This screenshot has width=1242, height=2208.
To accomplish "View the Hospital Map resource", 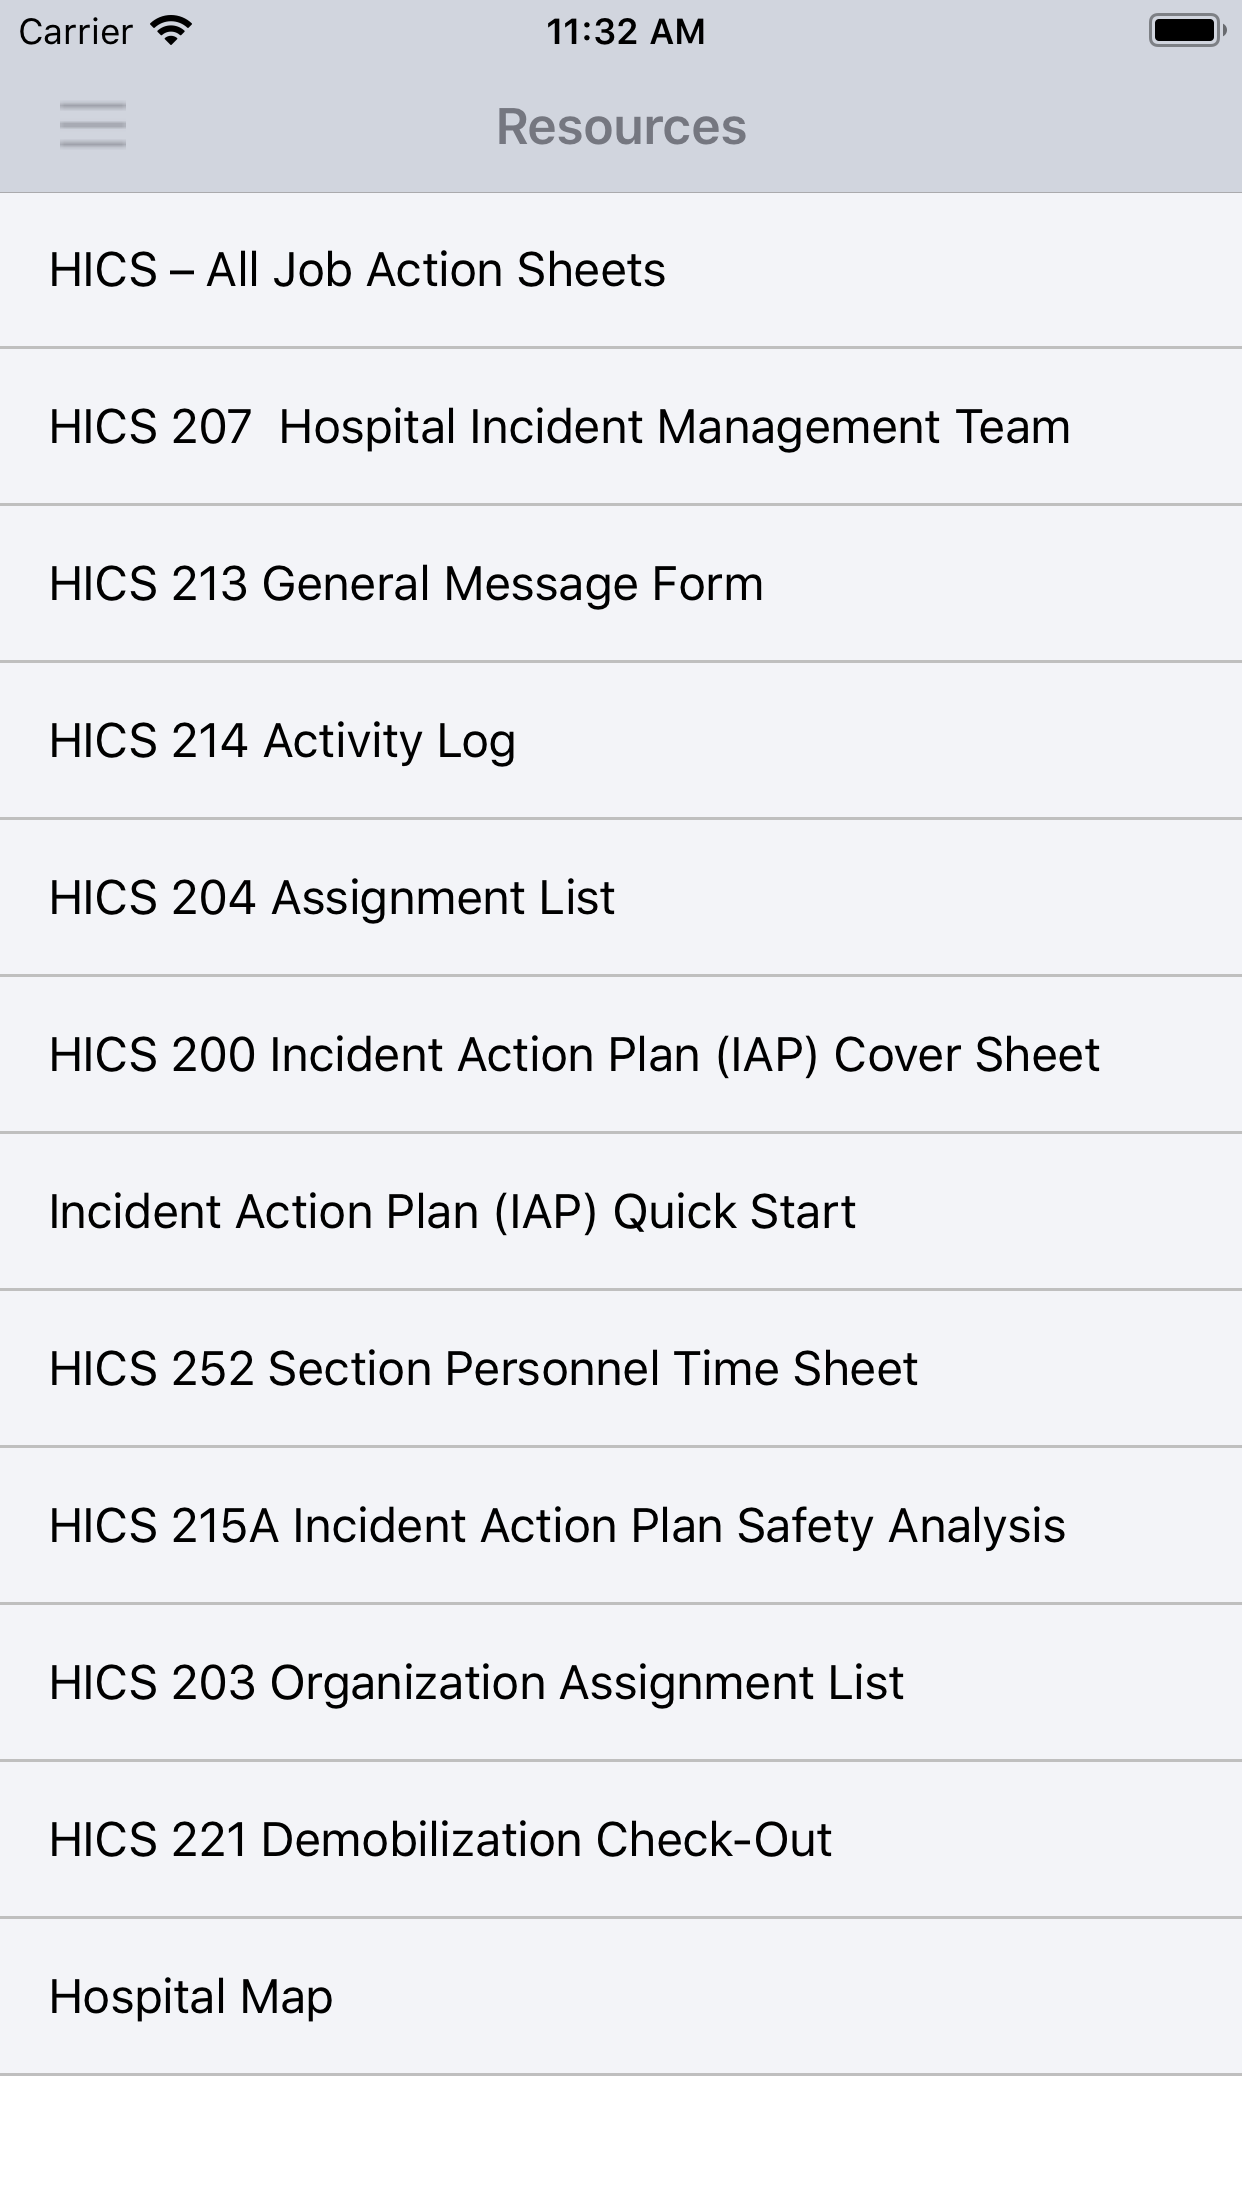I will click(x=620, y=1996).
